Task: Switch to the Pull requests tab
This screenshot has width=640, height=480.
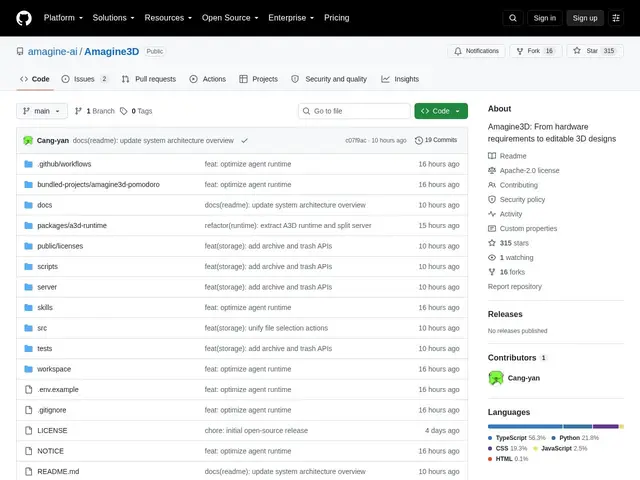Action: tap(149, 79)
